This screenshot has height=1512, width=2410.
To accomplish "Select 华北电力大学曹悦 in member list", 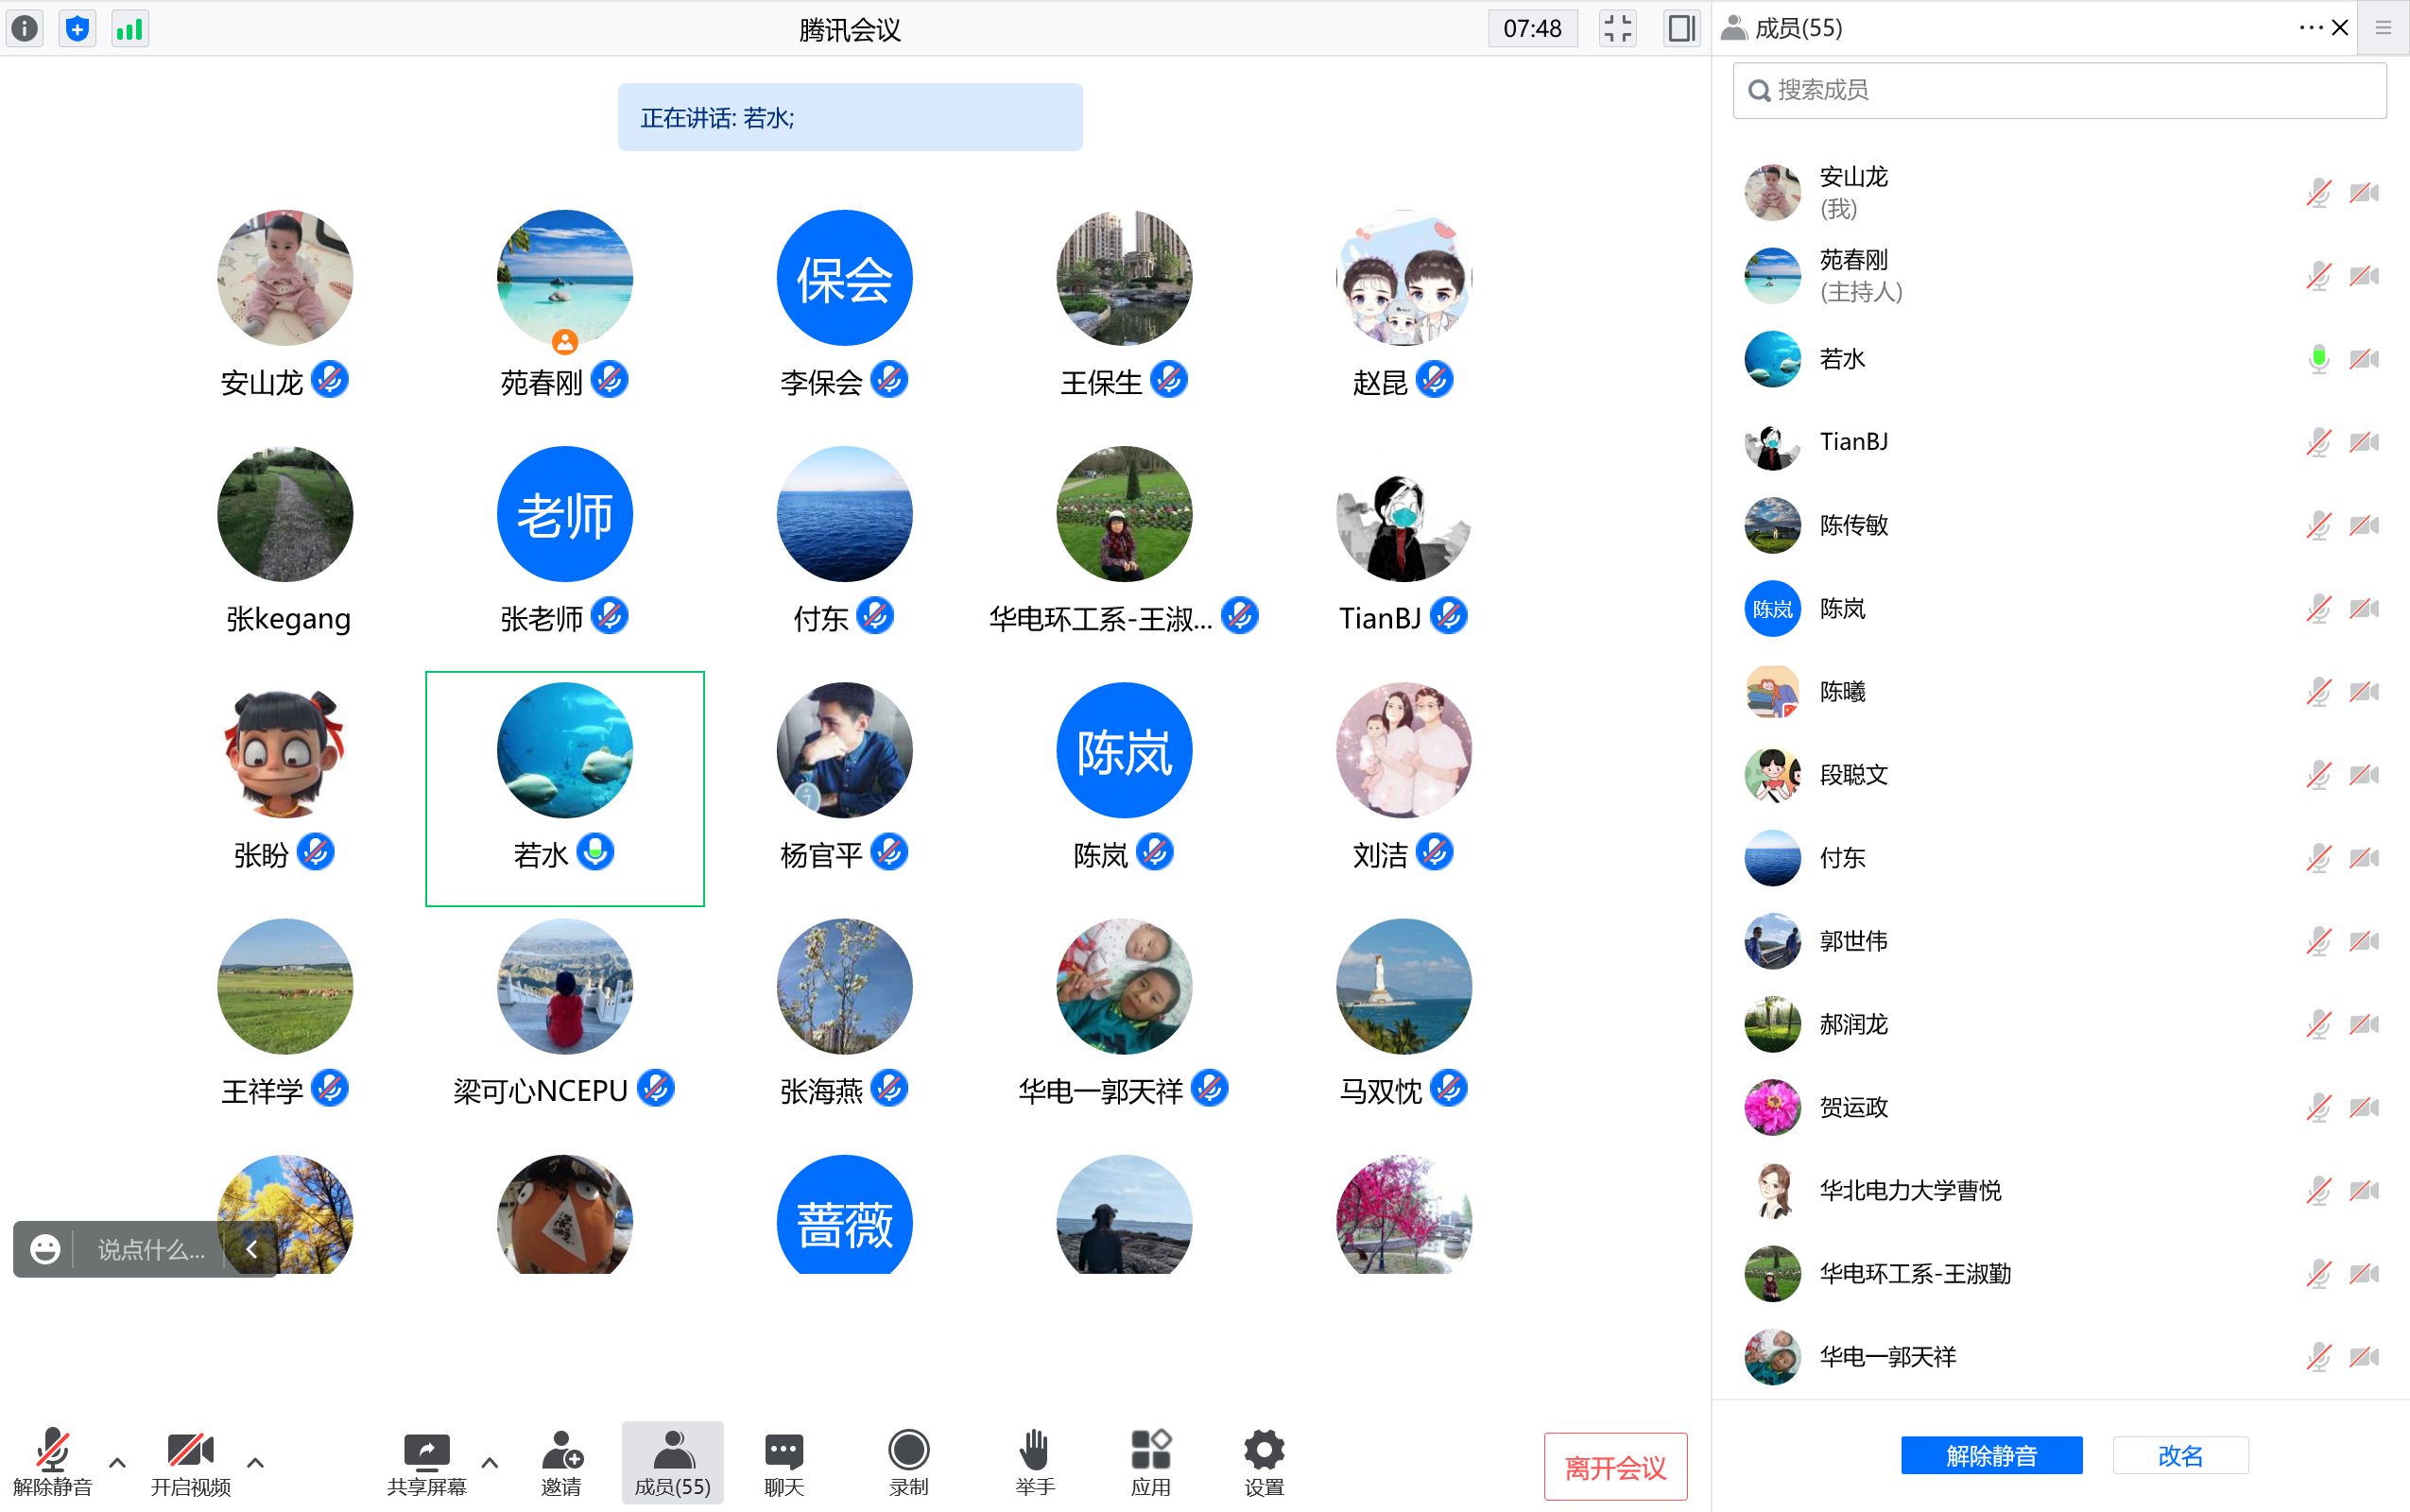I will 2059,1190.
